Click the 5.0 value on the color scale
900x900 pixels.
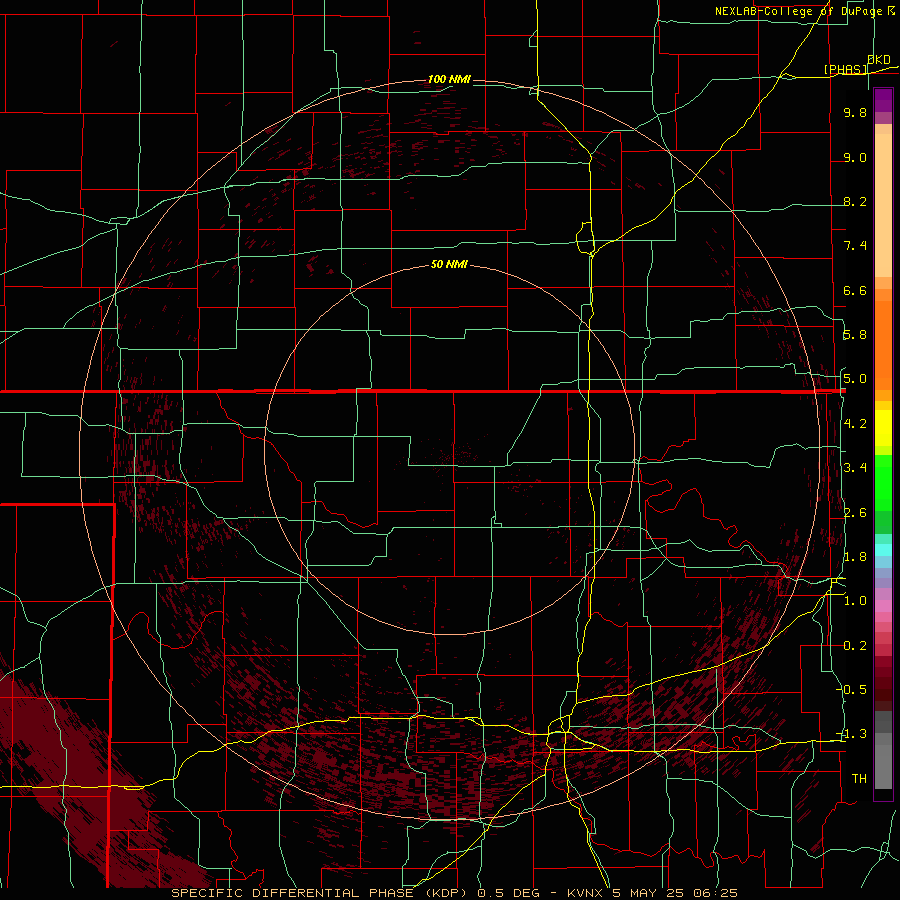point(855,379)
